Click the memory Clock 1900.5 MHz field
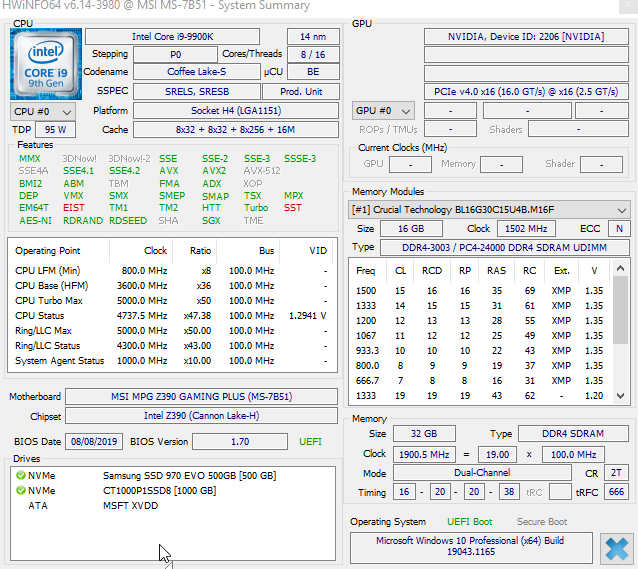The height and width of the screenshot is (569, 638). (x=424, y=455)
